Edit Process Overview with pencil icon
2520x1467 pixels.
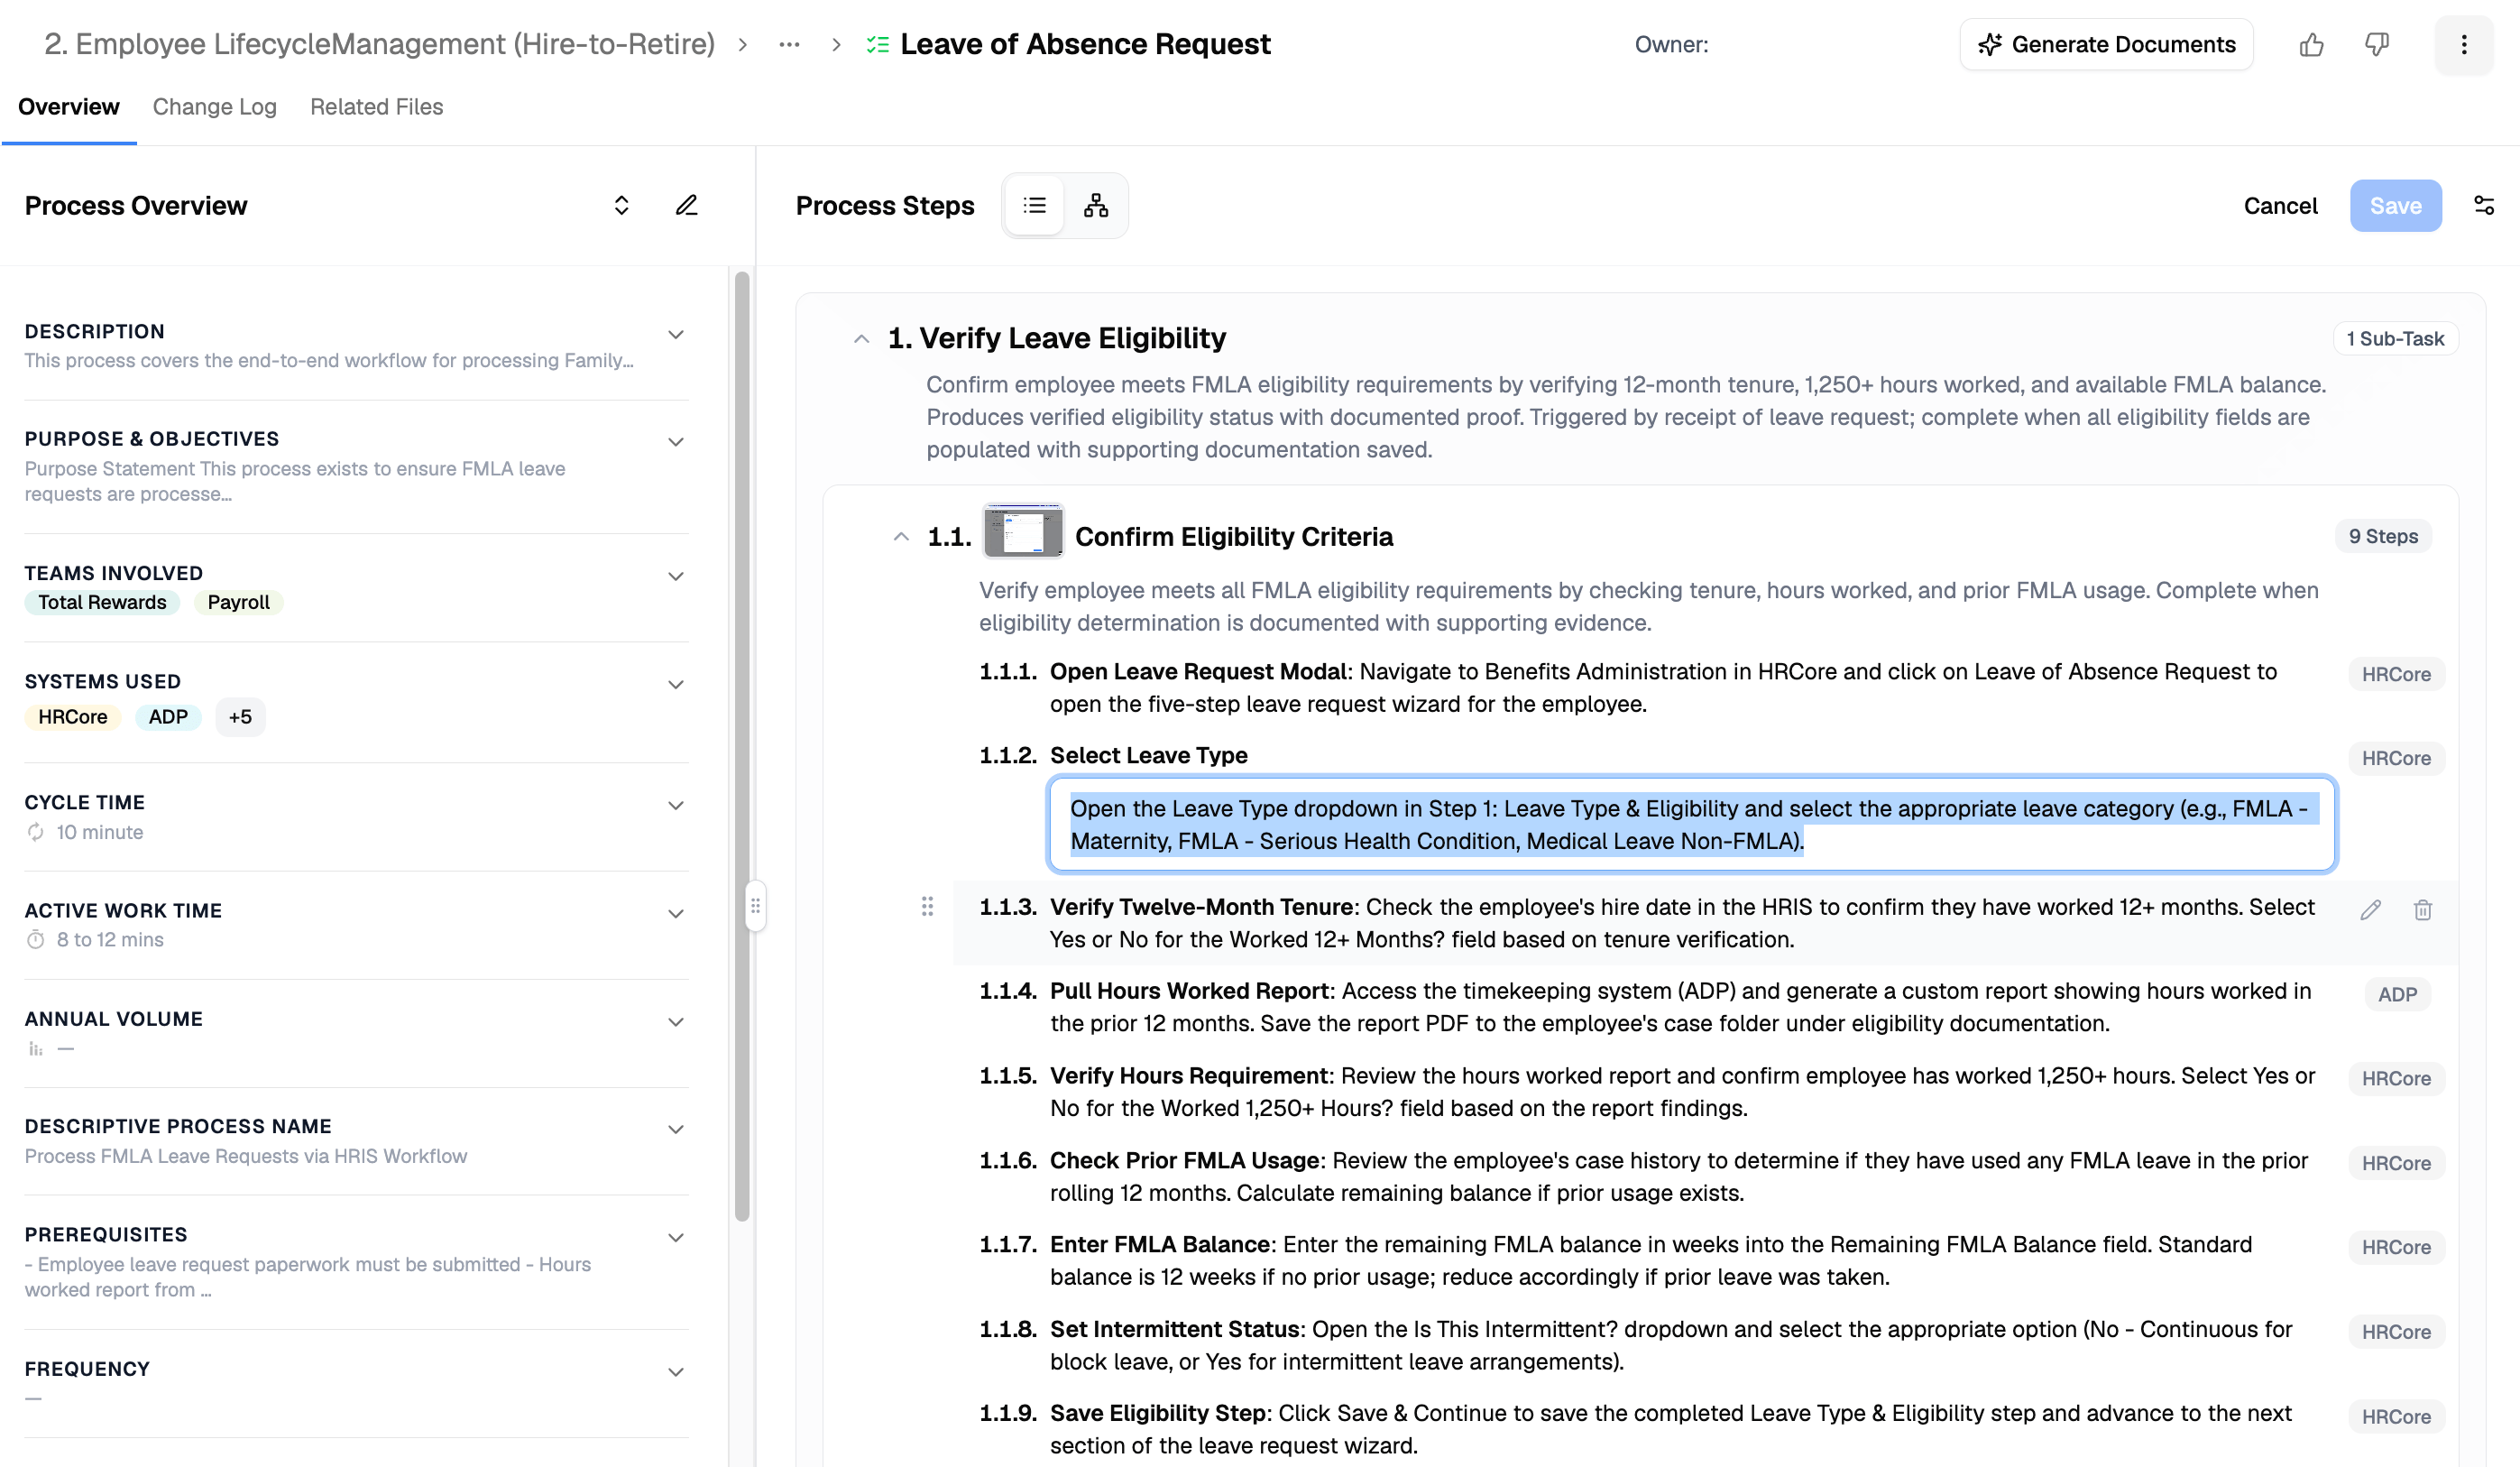pyautogui.click(x=686, y=205)
